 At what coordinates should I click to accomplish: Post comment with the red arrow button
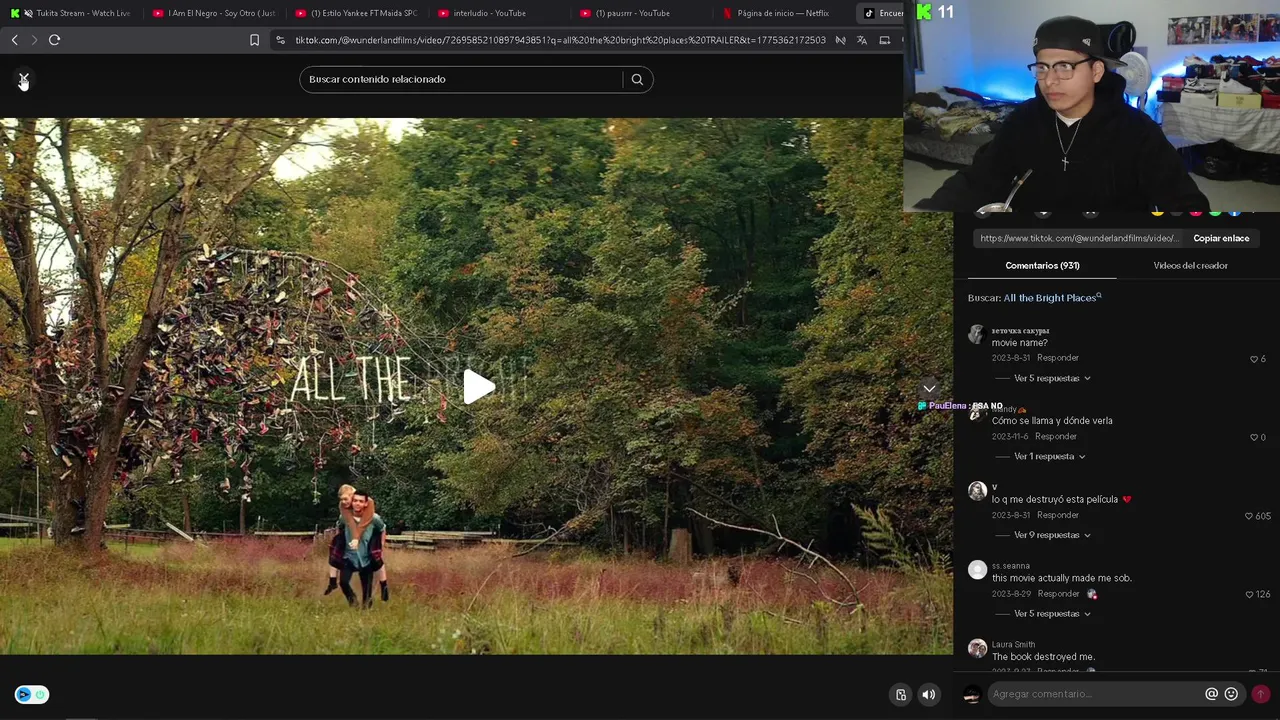(x=1260, y=694)
